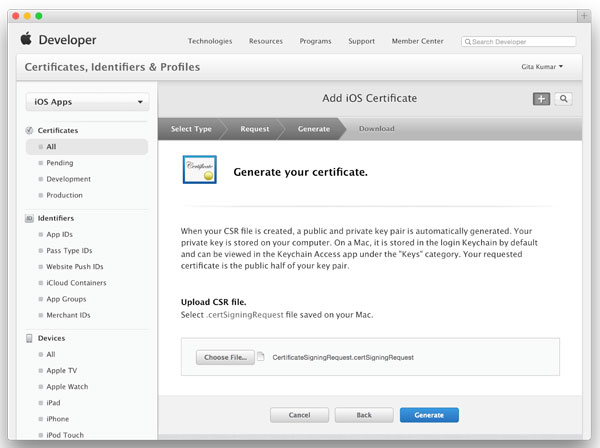Click the Certificates section heading
The width and height of the screenshot is (600, 448).
[58, 130]
